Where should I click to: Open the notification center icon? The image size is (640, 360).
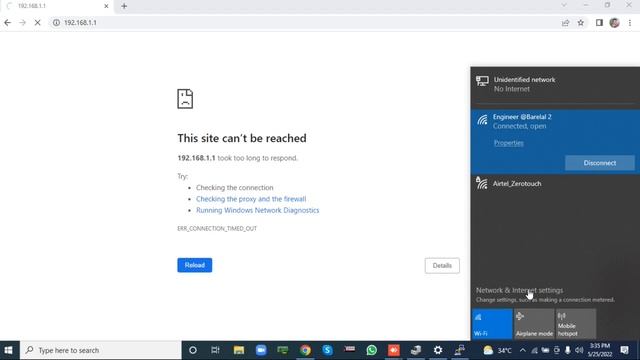click(x=624, y=350)
